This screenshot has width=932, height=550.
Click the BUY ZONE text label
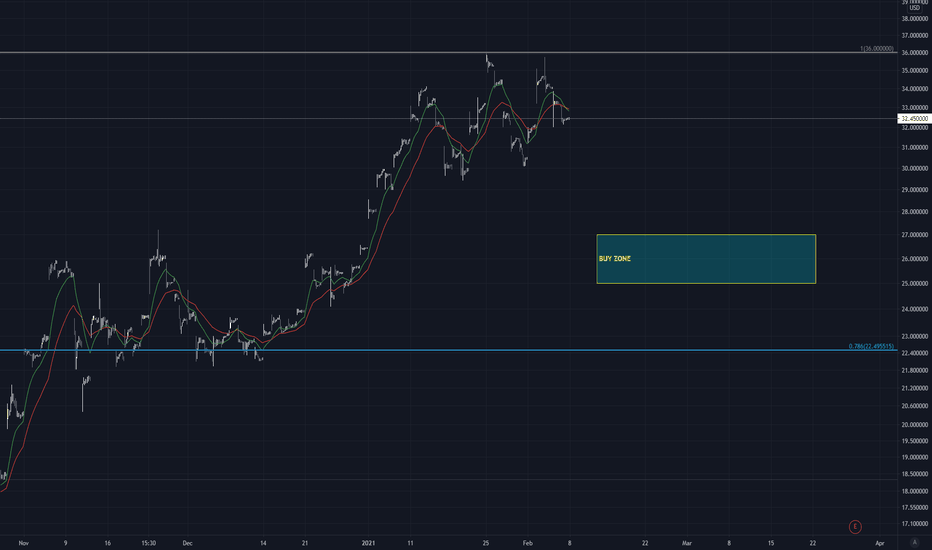[615, 259]
